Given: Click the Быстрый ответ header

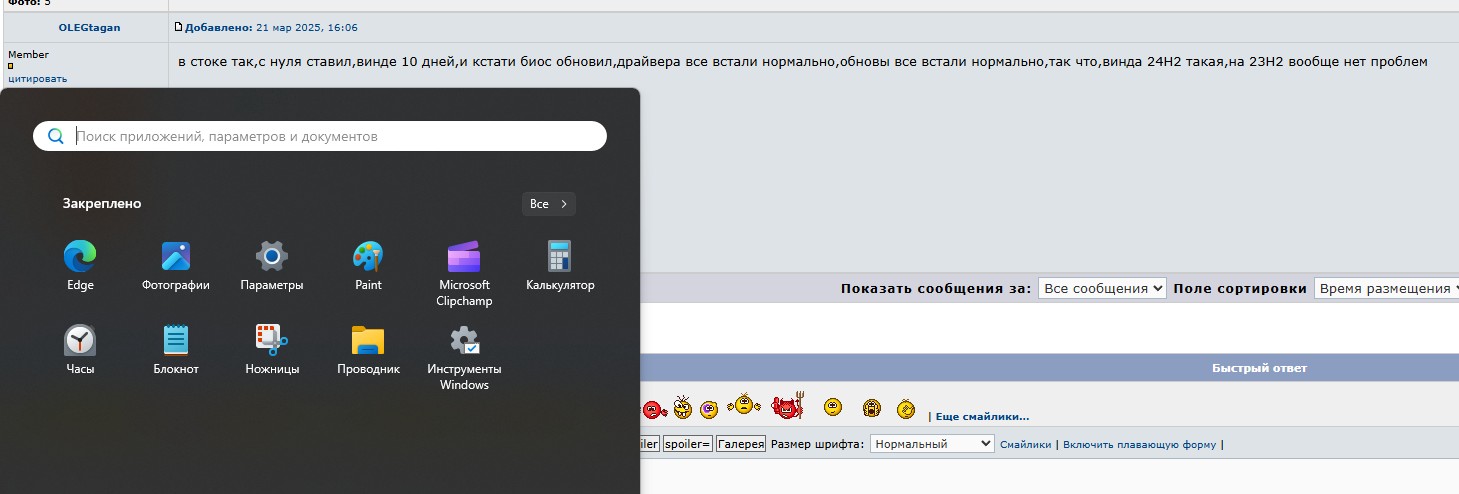Looking at the screenshot, I should [1259, 368].
